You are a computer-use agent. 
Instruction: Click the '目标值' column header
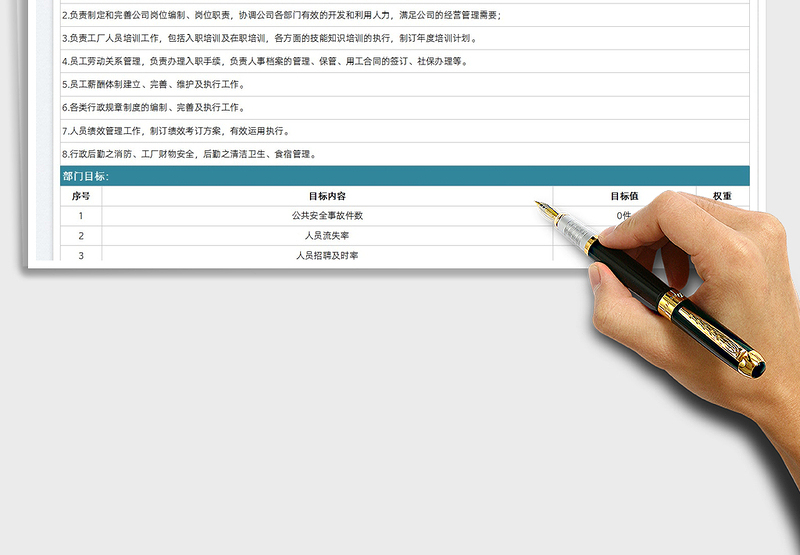tap(624, 196)
